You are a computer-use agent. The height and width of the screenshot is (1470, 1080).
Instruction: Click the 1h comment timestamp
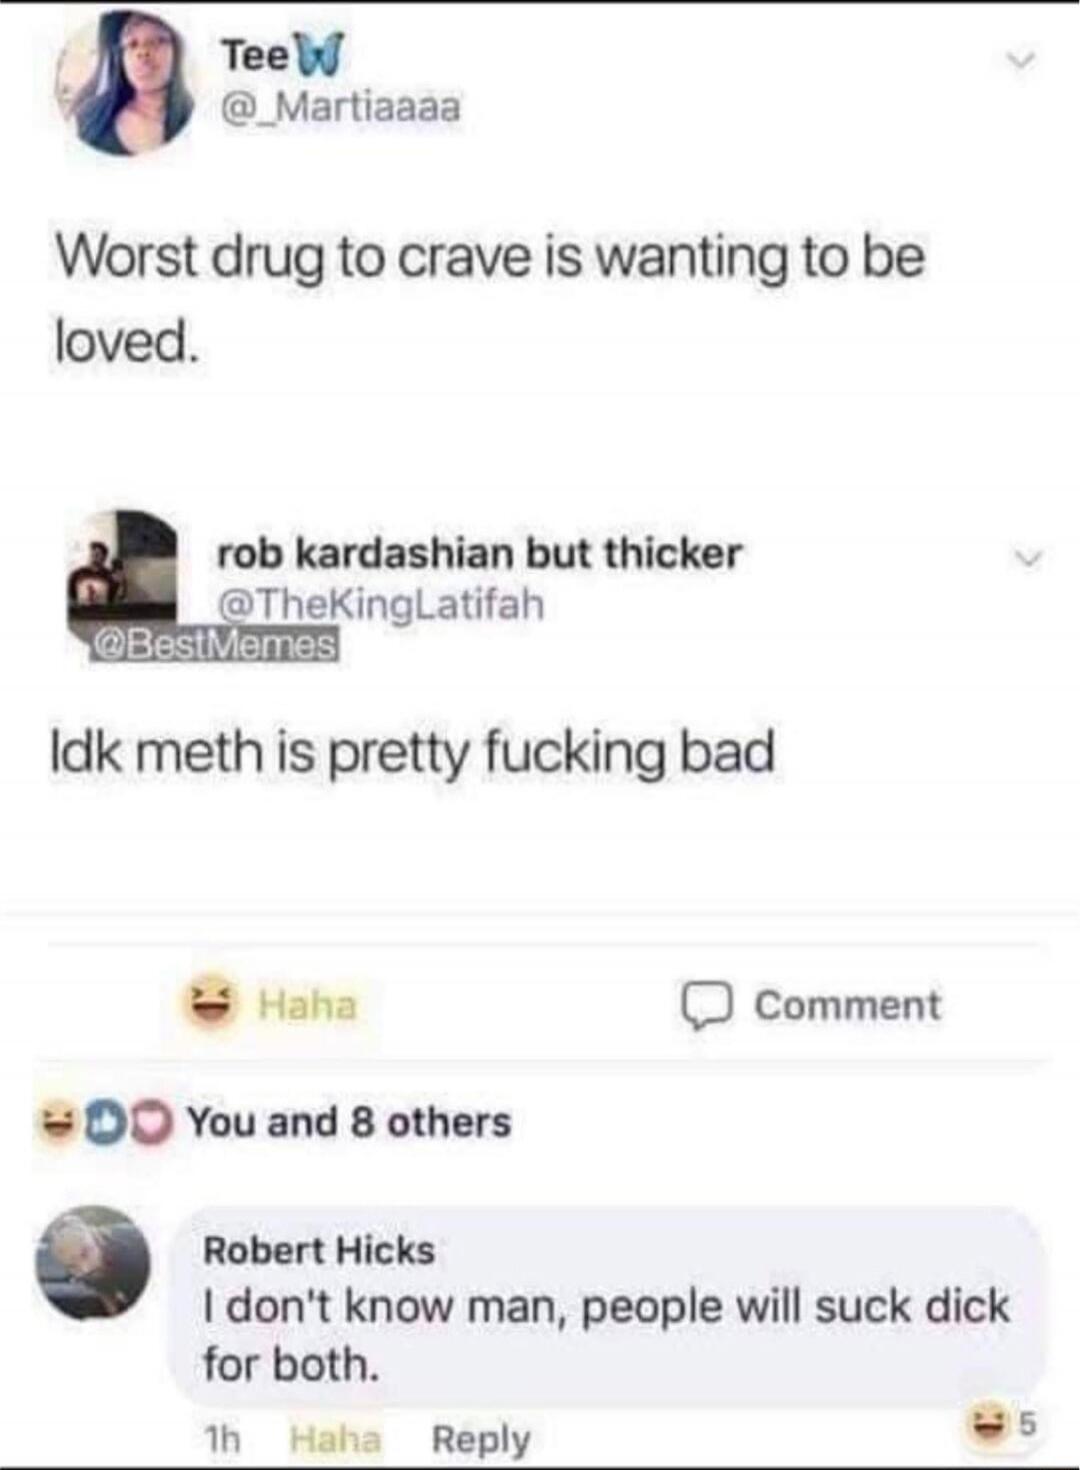pyautogui.click(x=222, y=1439)
